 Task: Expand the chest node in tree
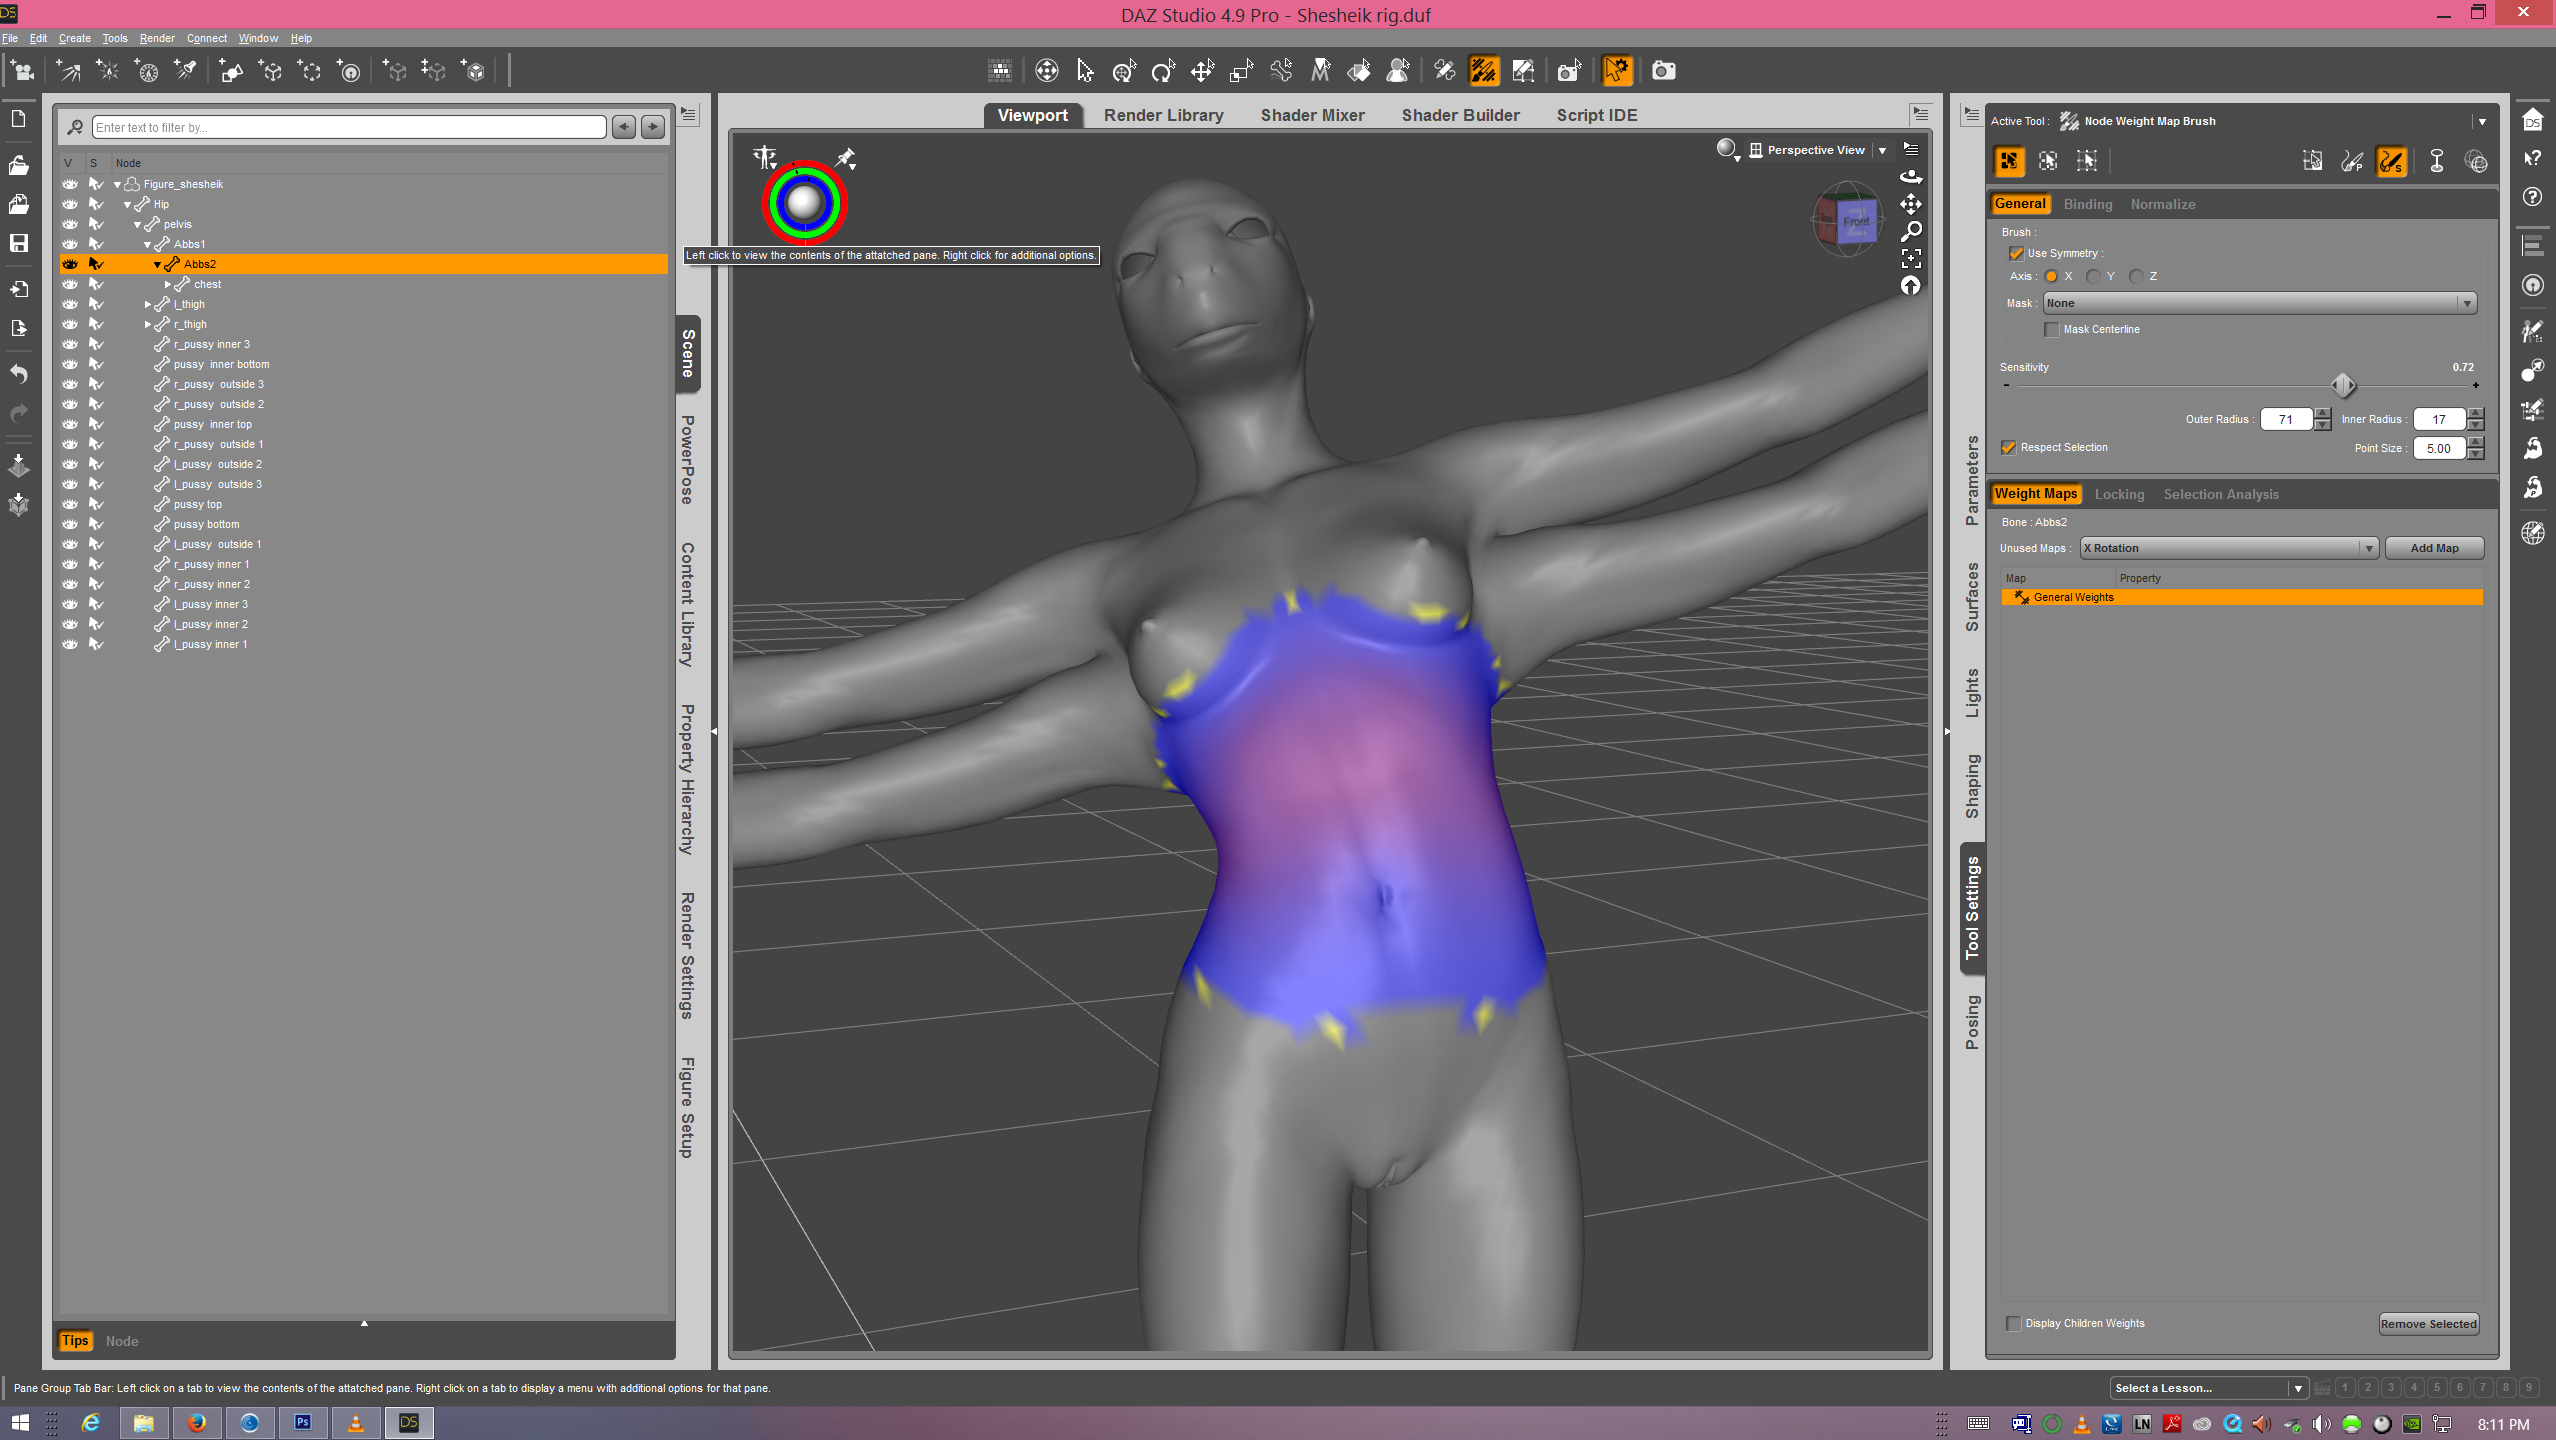pyautogui.click(x=168, y=285)
